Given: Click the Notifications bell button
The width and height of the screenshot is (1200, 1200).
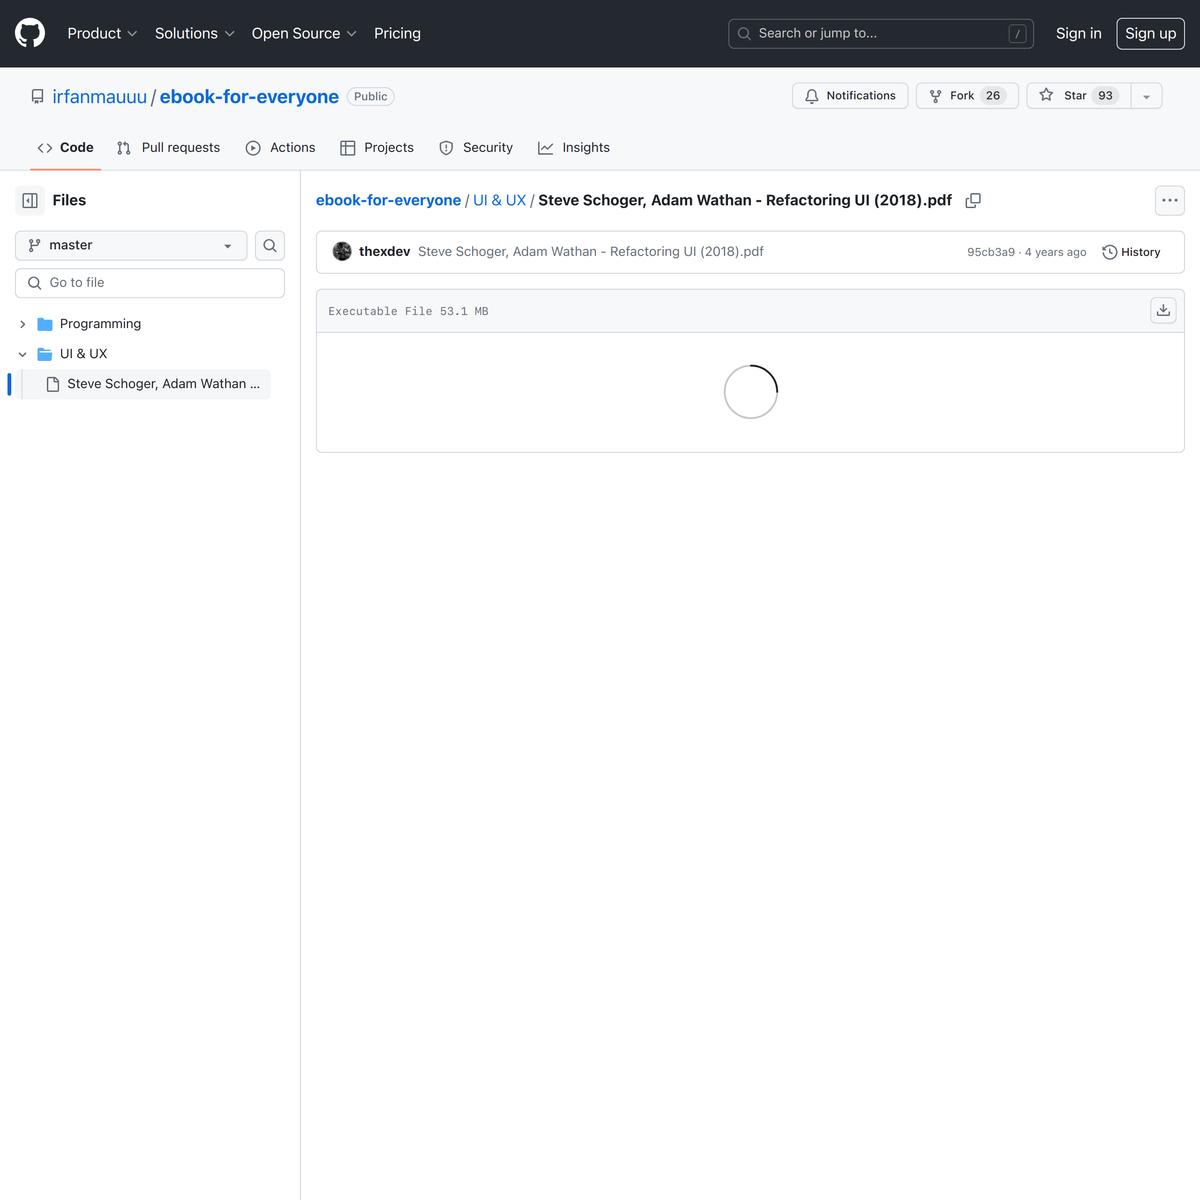Looking at the screenshot, I should click(x=850, y=96).
